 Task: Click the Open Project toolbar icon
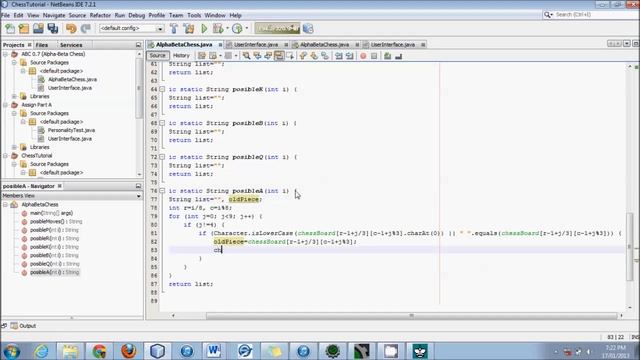[38, 29]
